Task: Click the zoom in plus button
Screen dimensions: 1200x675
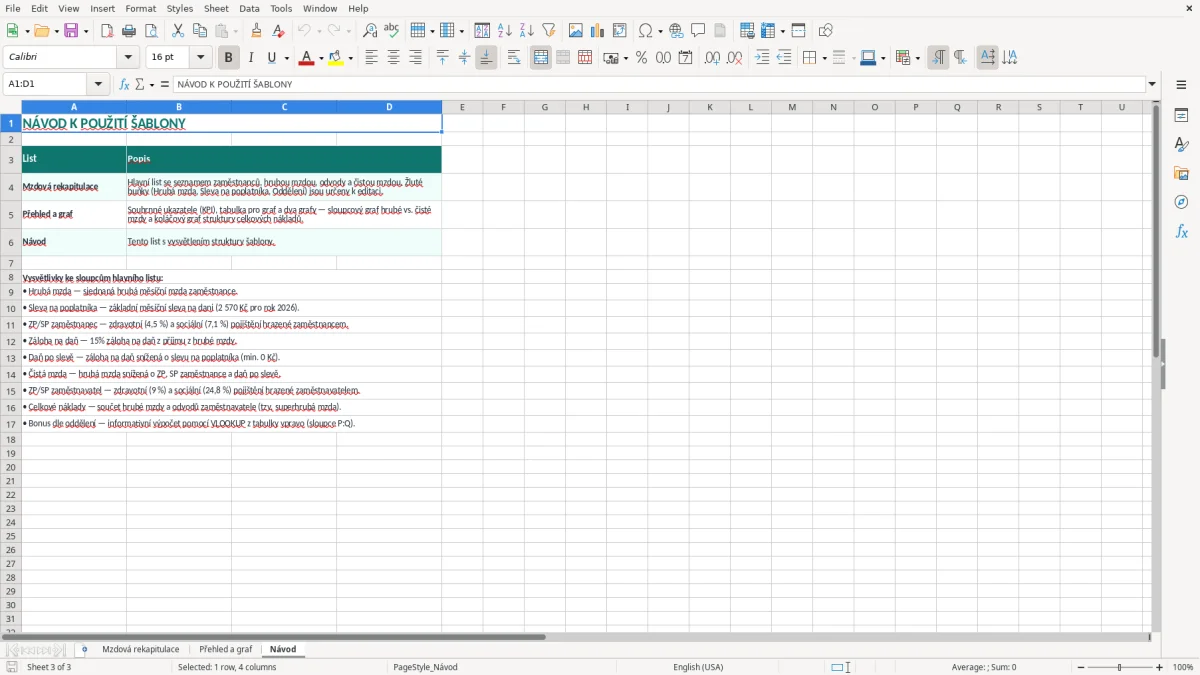Action: (x=1160, y=667)
